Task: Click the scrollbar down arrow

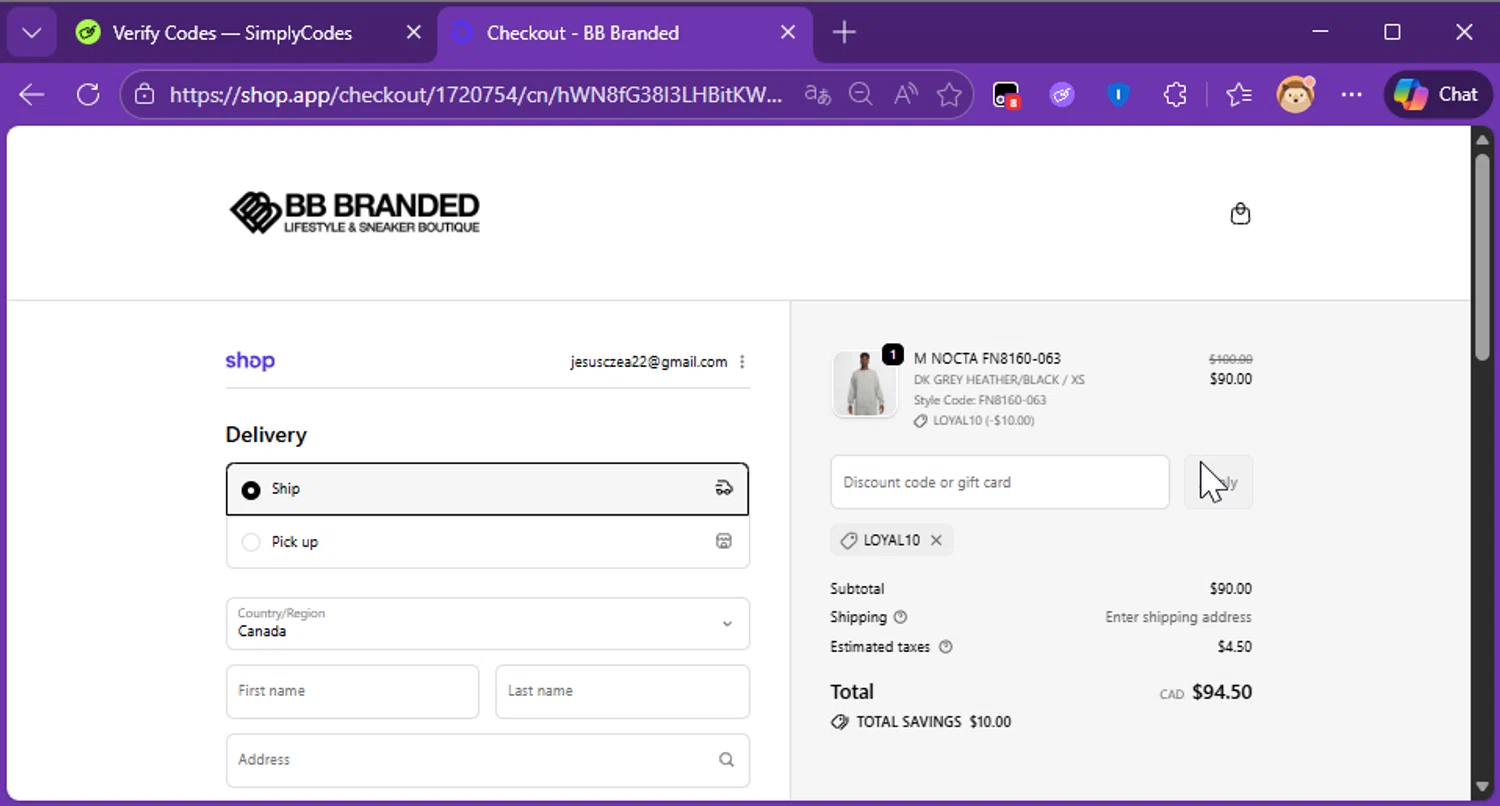Action: tap(1482, 788)
